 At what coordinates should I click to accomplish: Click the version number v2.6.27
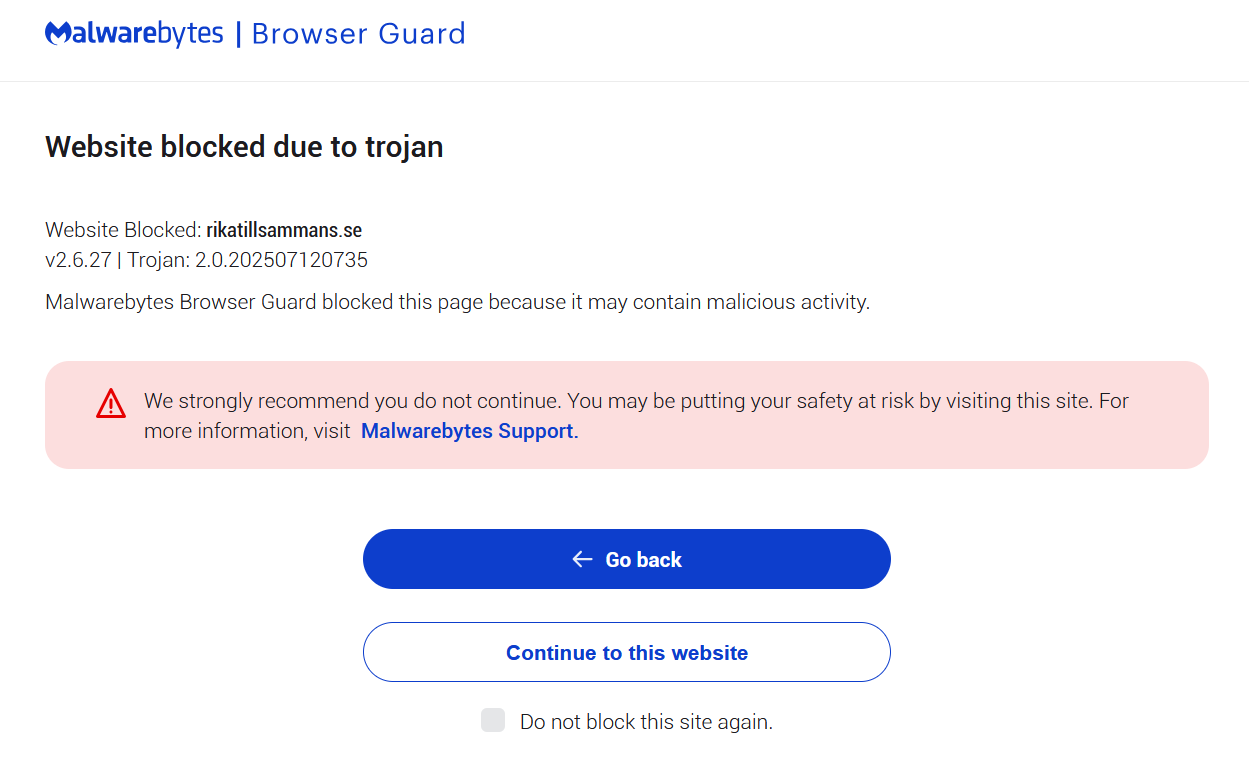tap(78, 260)
